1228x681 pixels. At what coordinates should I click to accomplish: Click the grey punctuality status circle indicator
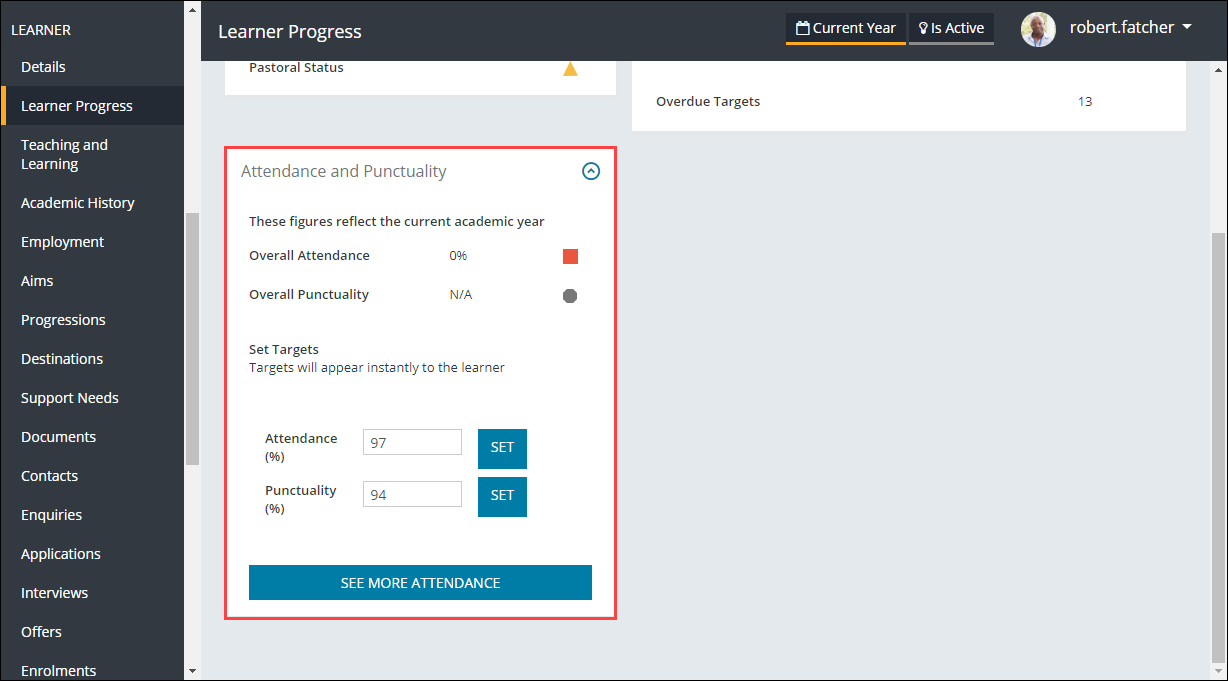[570, 296]
